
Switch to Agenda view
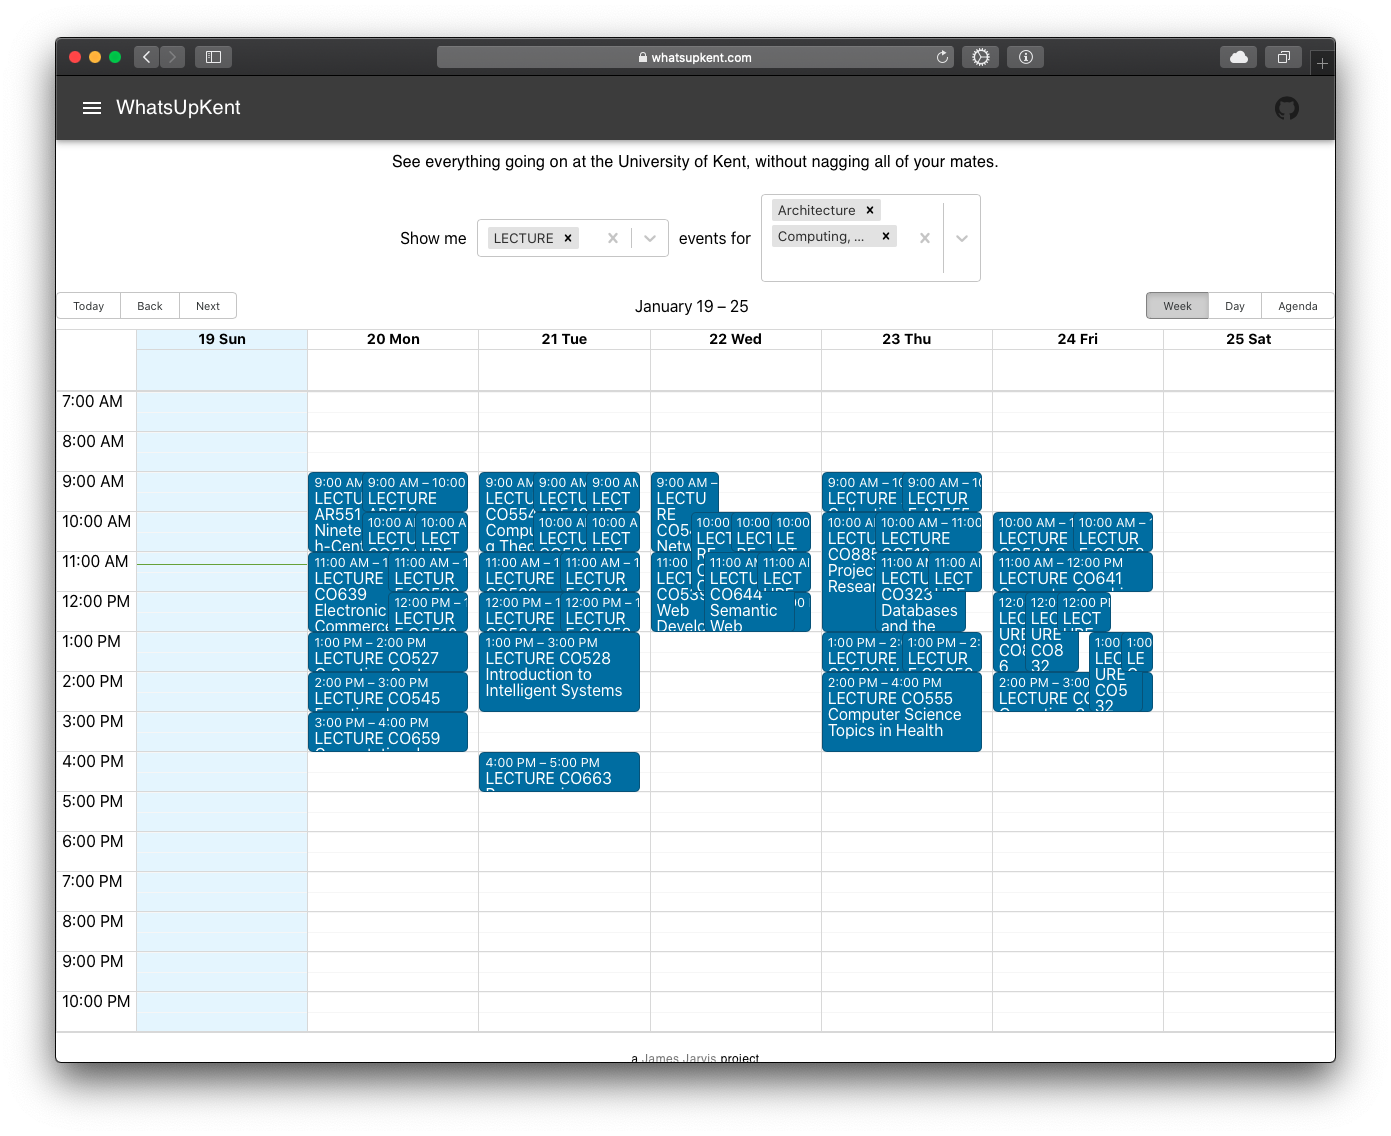(1298, 306)
